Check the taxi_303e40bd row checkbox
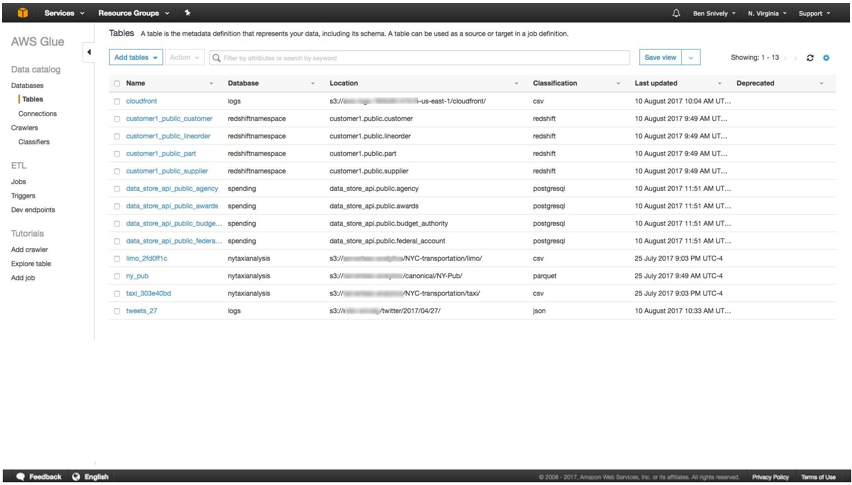Image resolution: width=852 pixels, height=485 pixels. 117,294
